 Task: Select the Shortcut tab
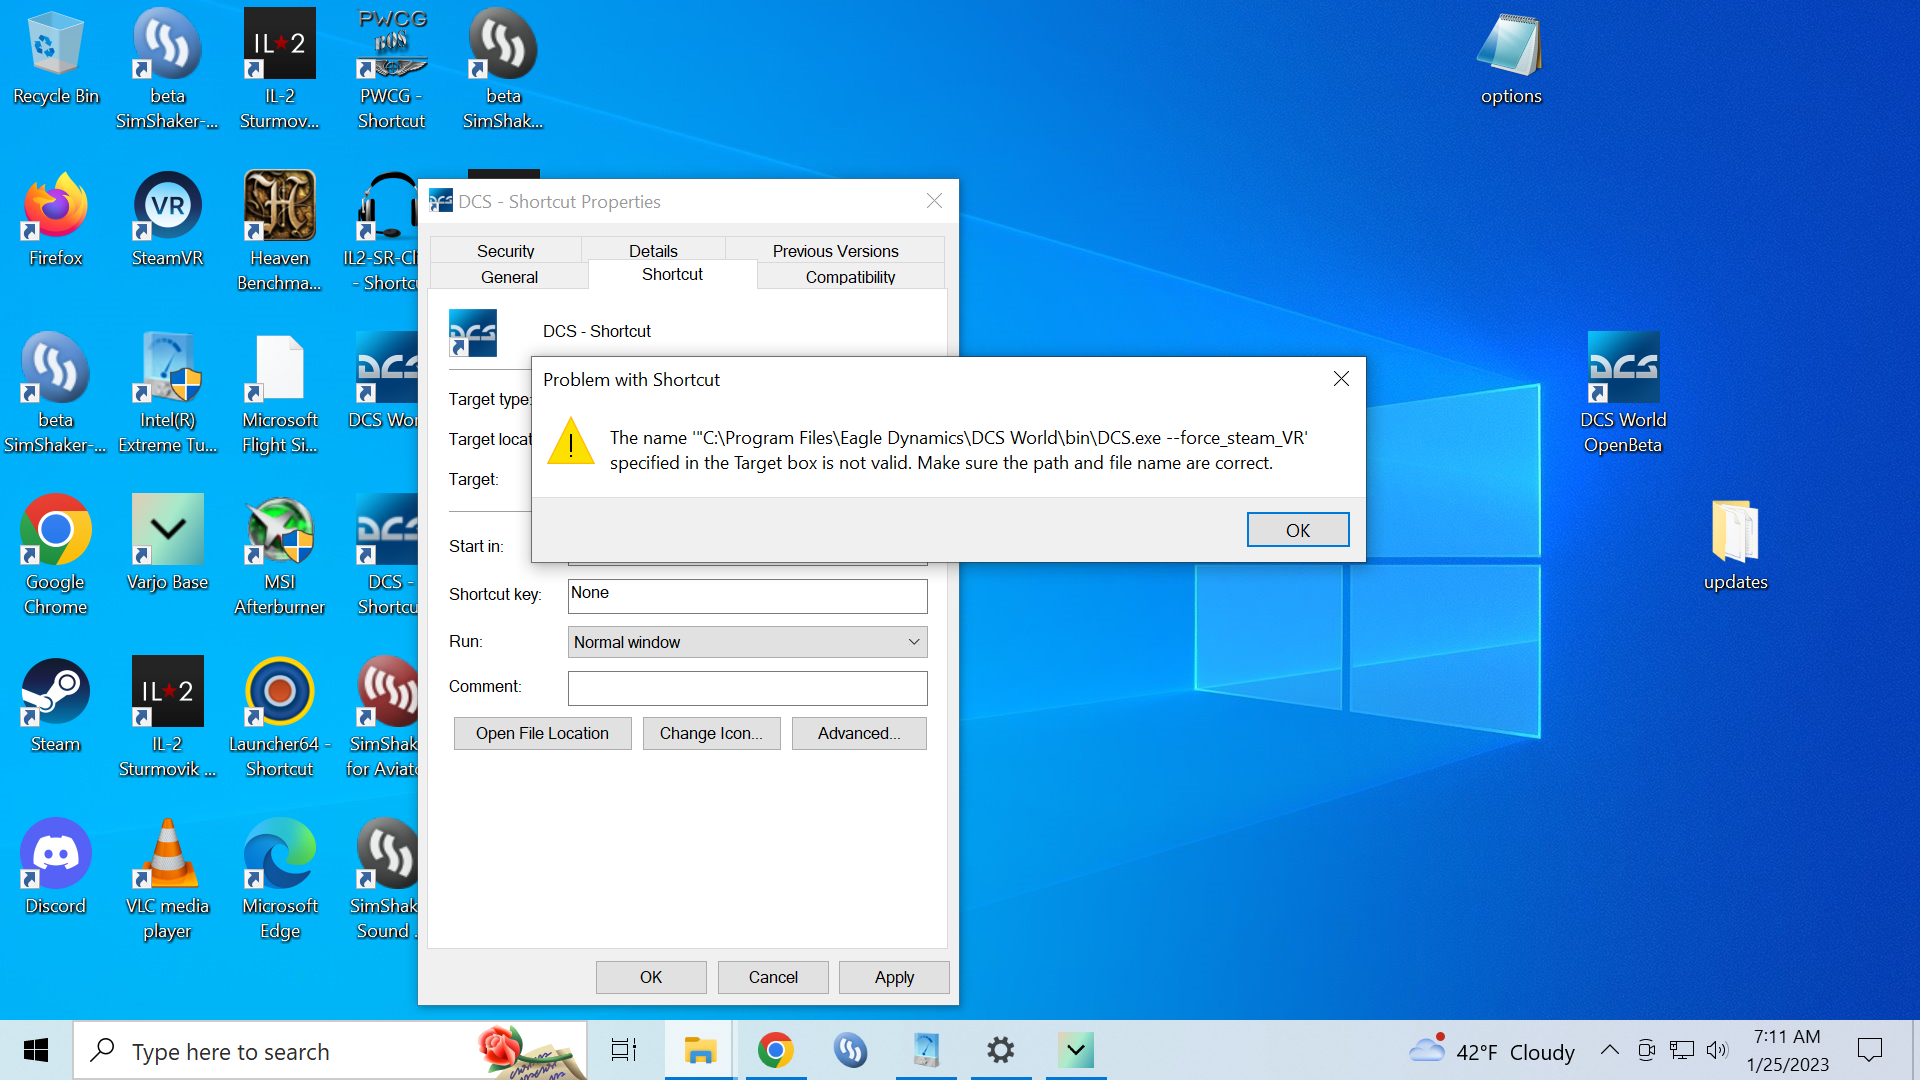pyautogui.click(x=672, y=274)
